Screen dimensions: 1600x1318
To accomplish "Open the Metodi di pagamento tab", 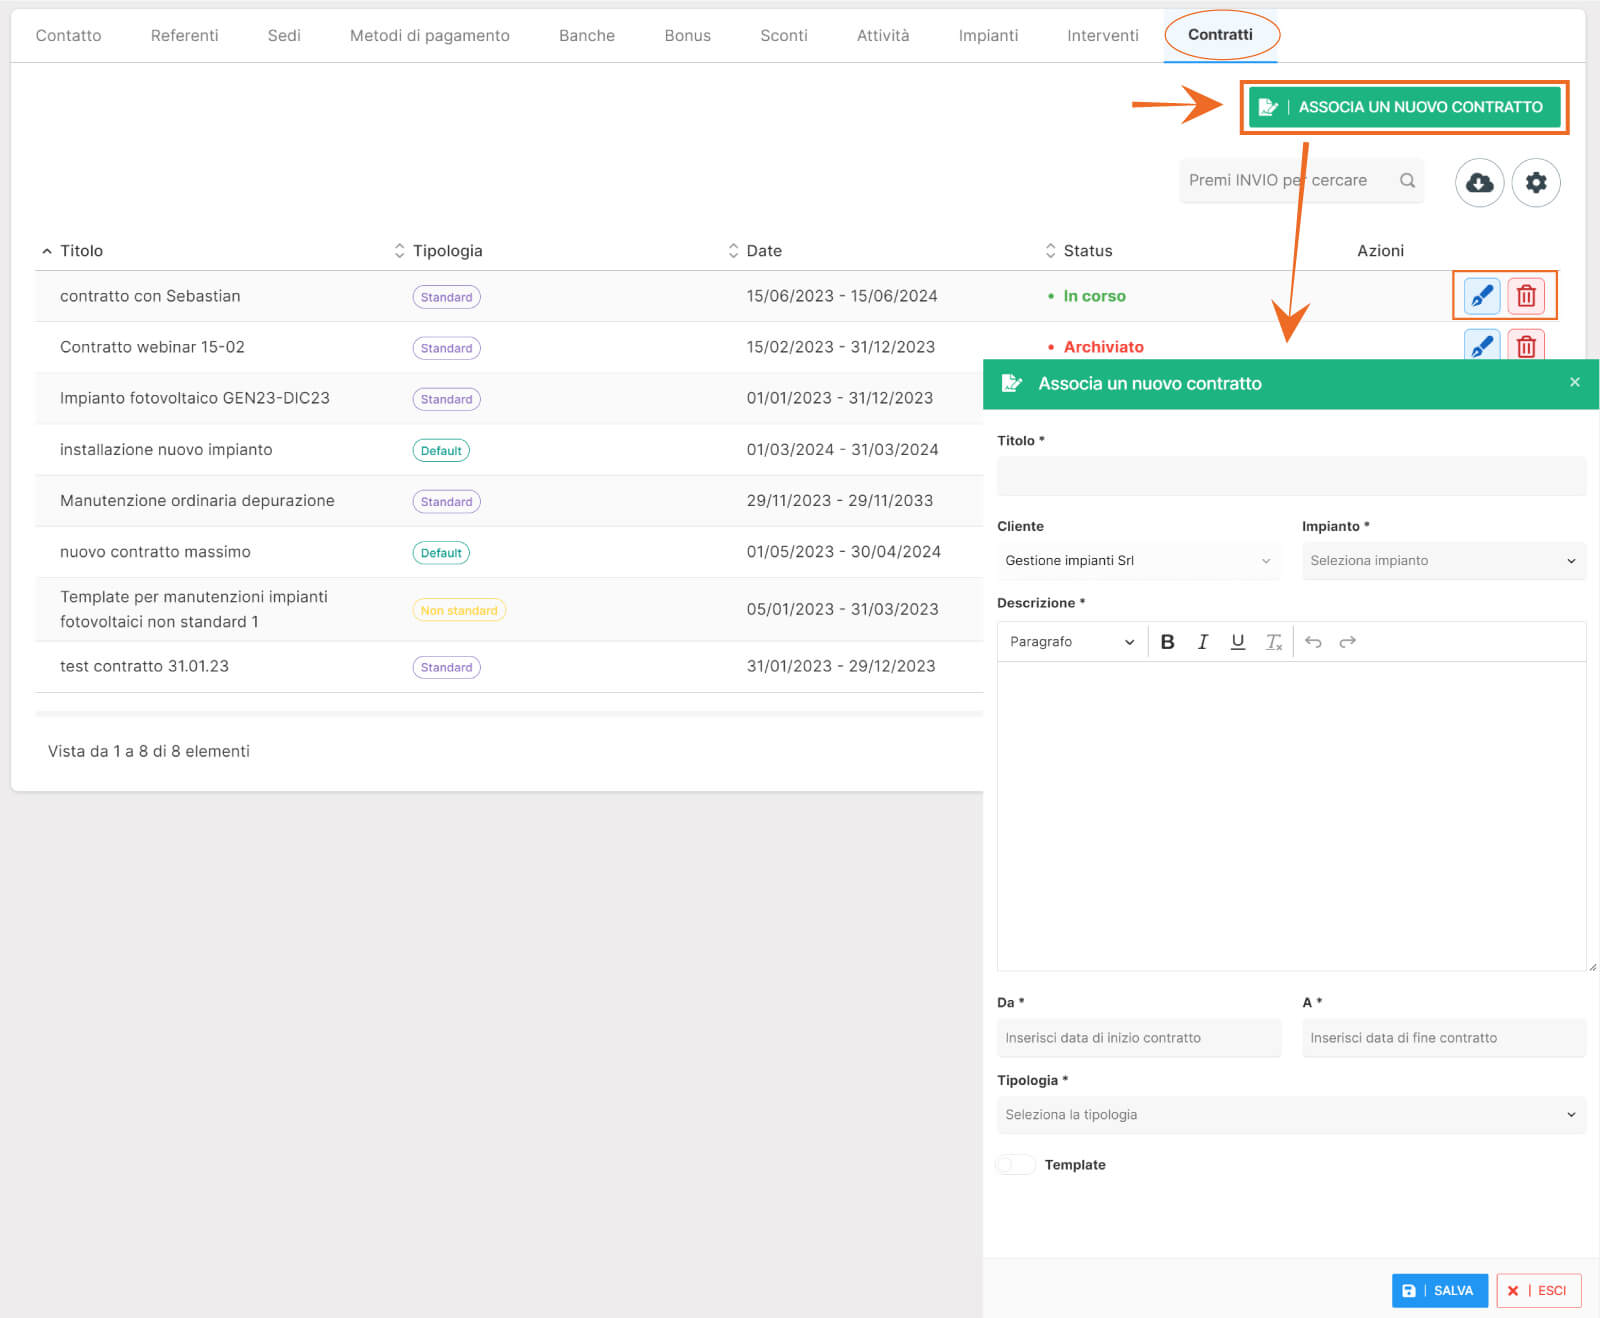I will (429, 35).
